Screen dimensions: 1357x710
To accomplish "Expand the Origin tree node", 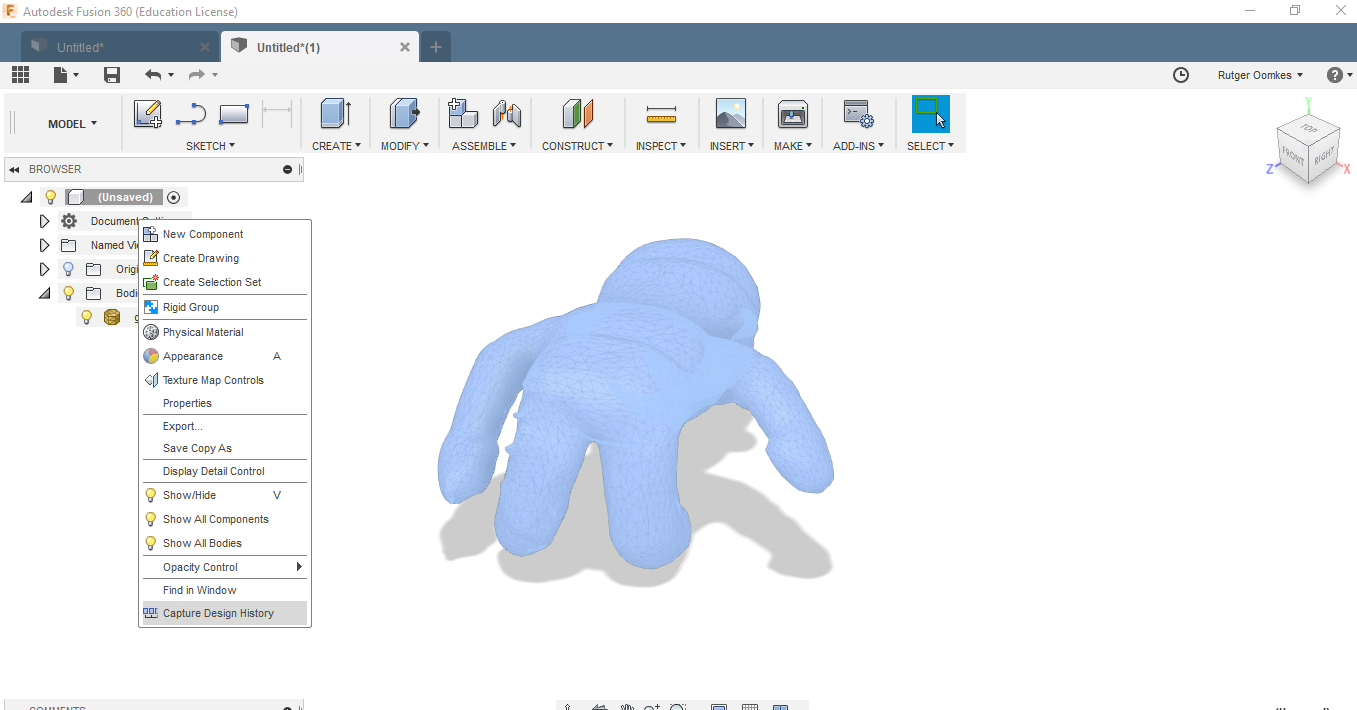I will click(44, 269).
